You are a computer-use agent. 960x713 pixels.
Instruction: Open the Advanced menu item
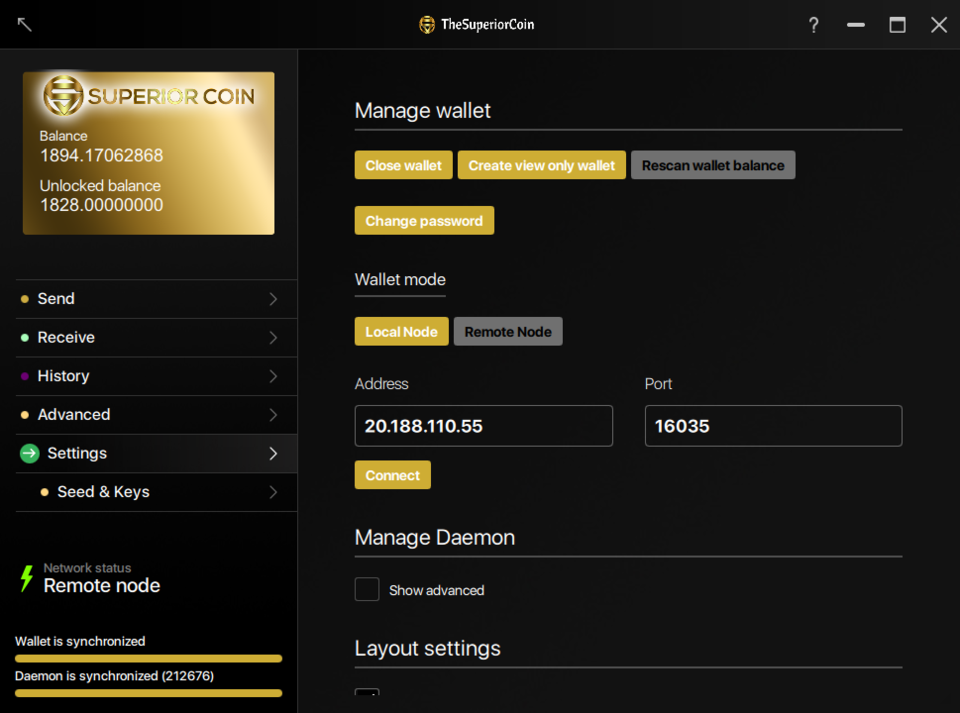[156, 415]
